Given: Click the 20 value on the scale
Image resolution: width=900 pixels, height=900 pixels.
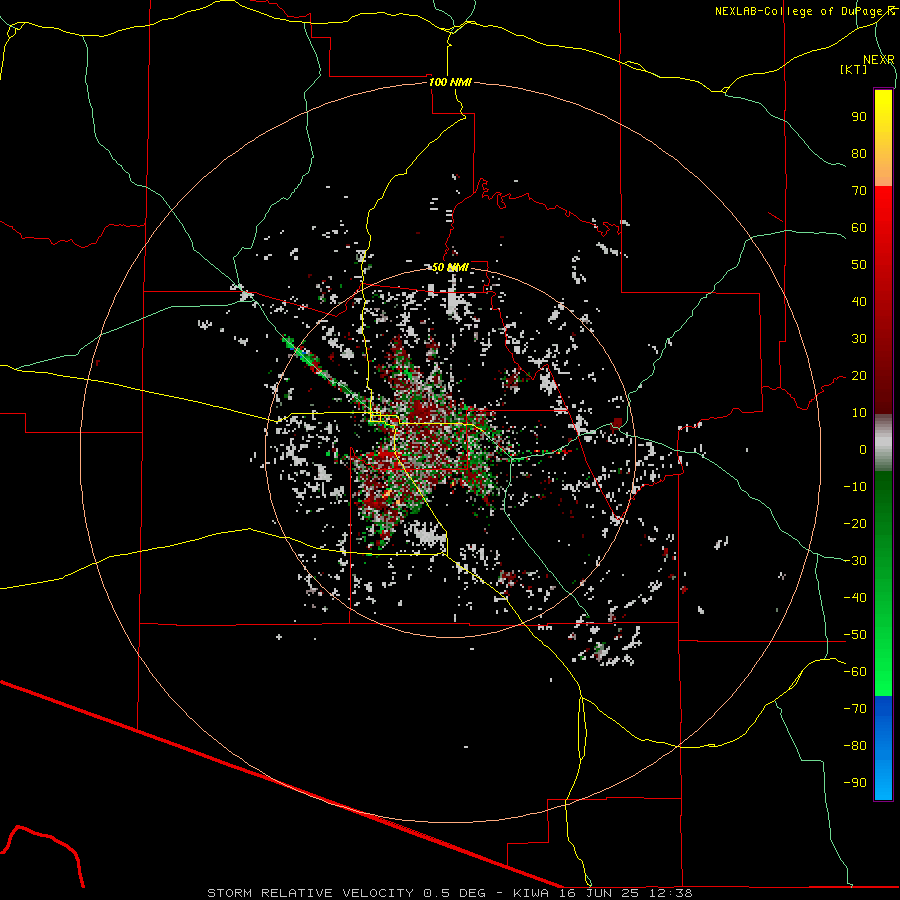Looking at the screenshot, I should (x=859, y=376).
